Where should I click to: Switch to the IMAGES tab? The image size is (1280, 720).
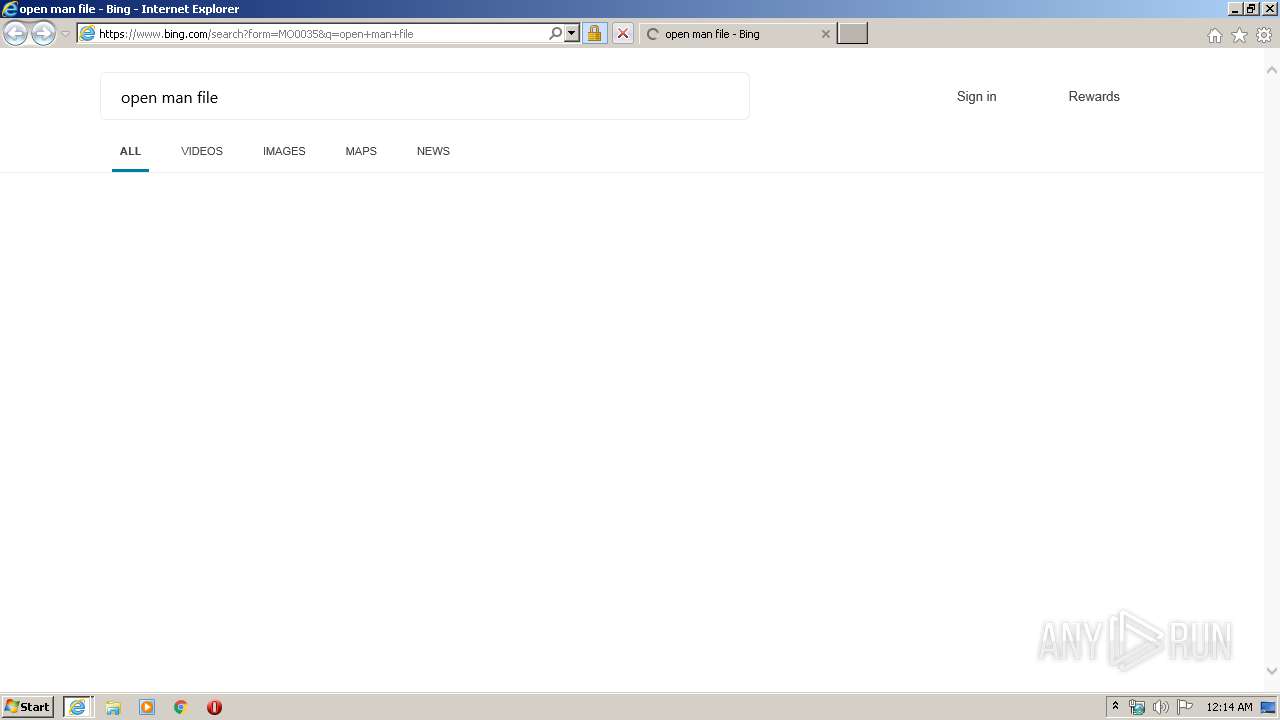click(x=284, y=151)
